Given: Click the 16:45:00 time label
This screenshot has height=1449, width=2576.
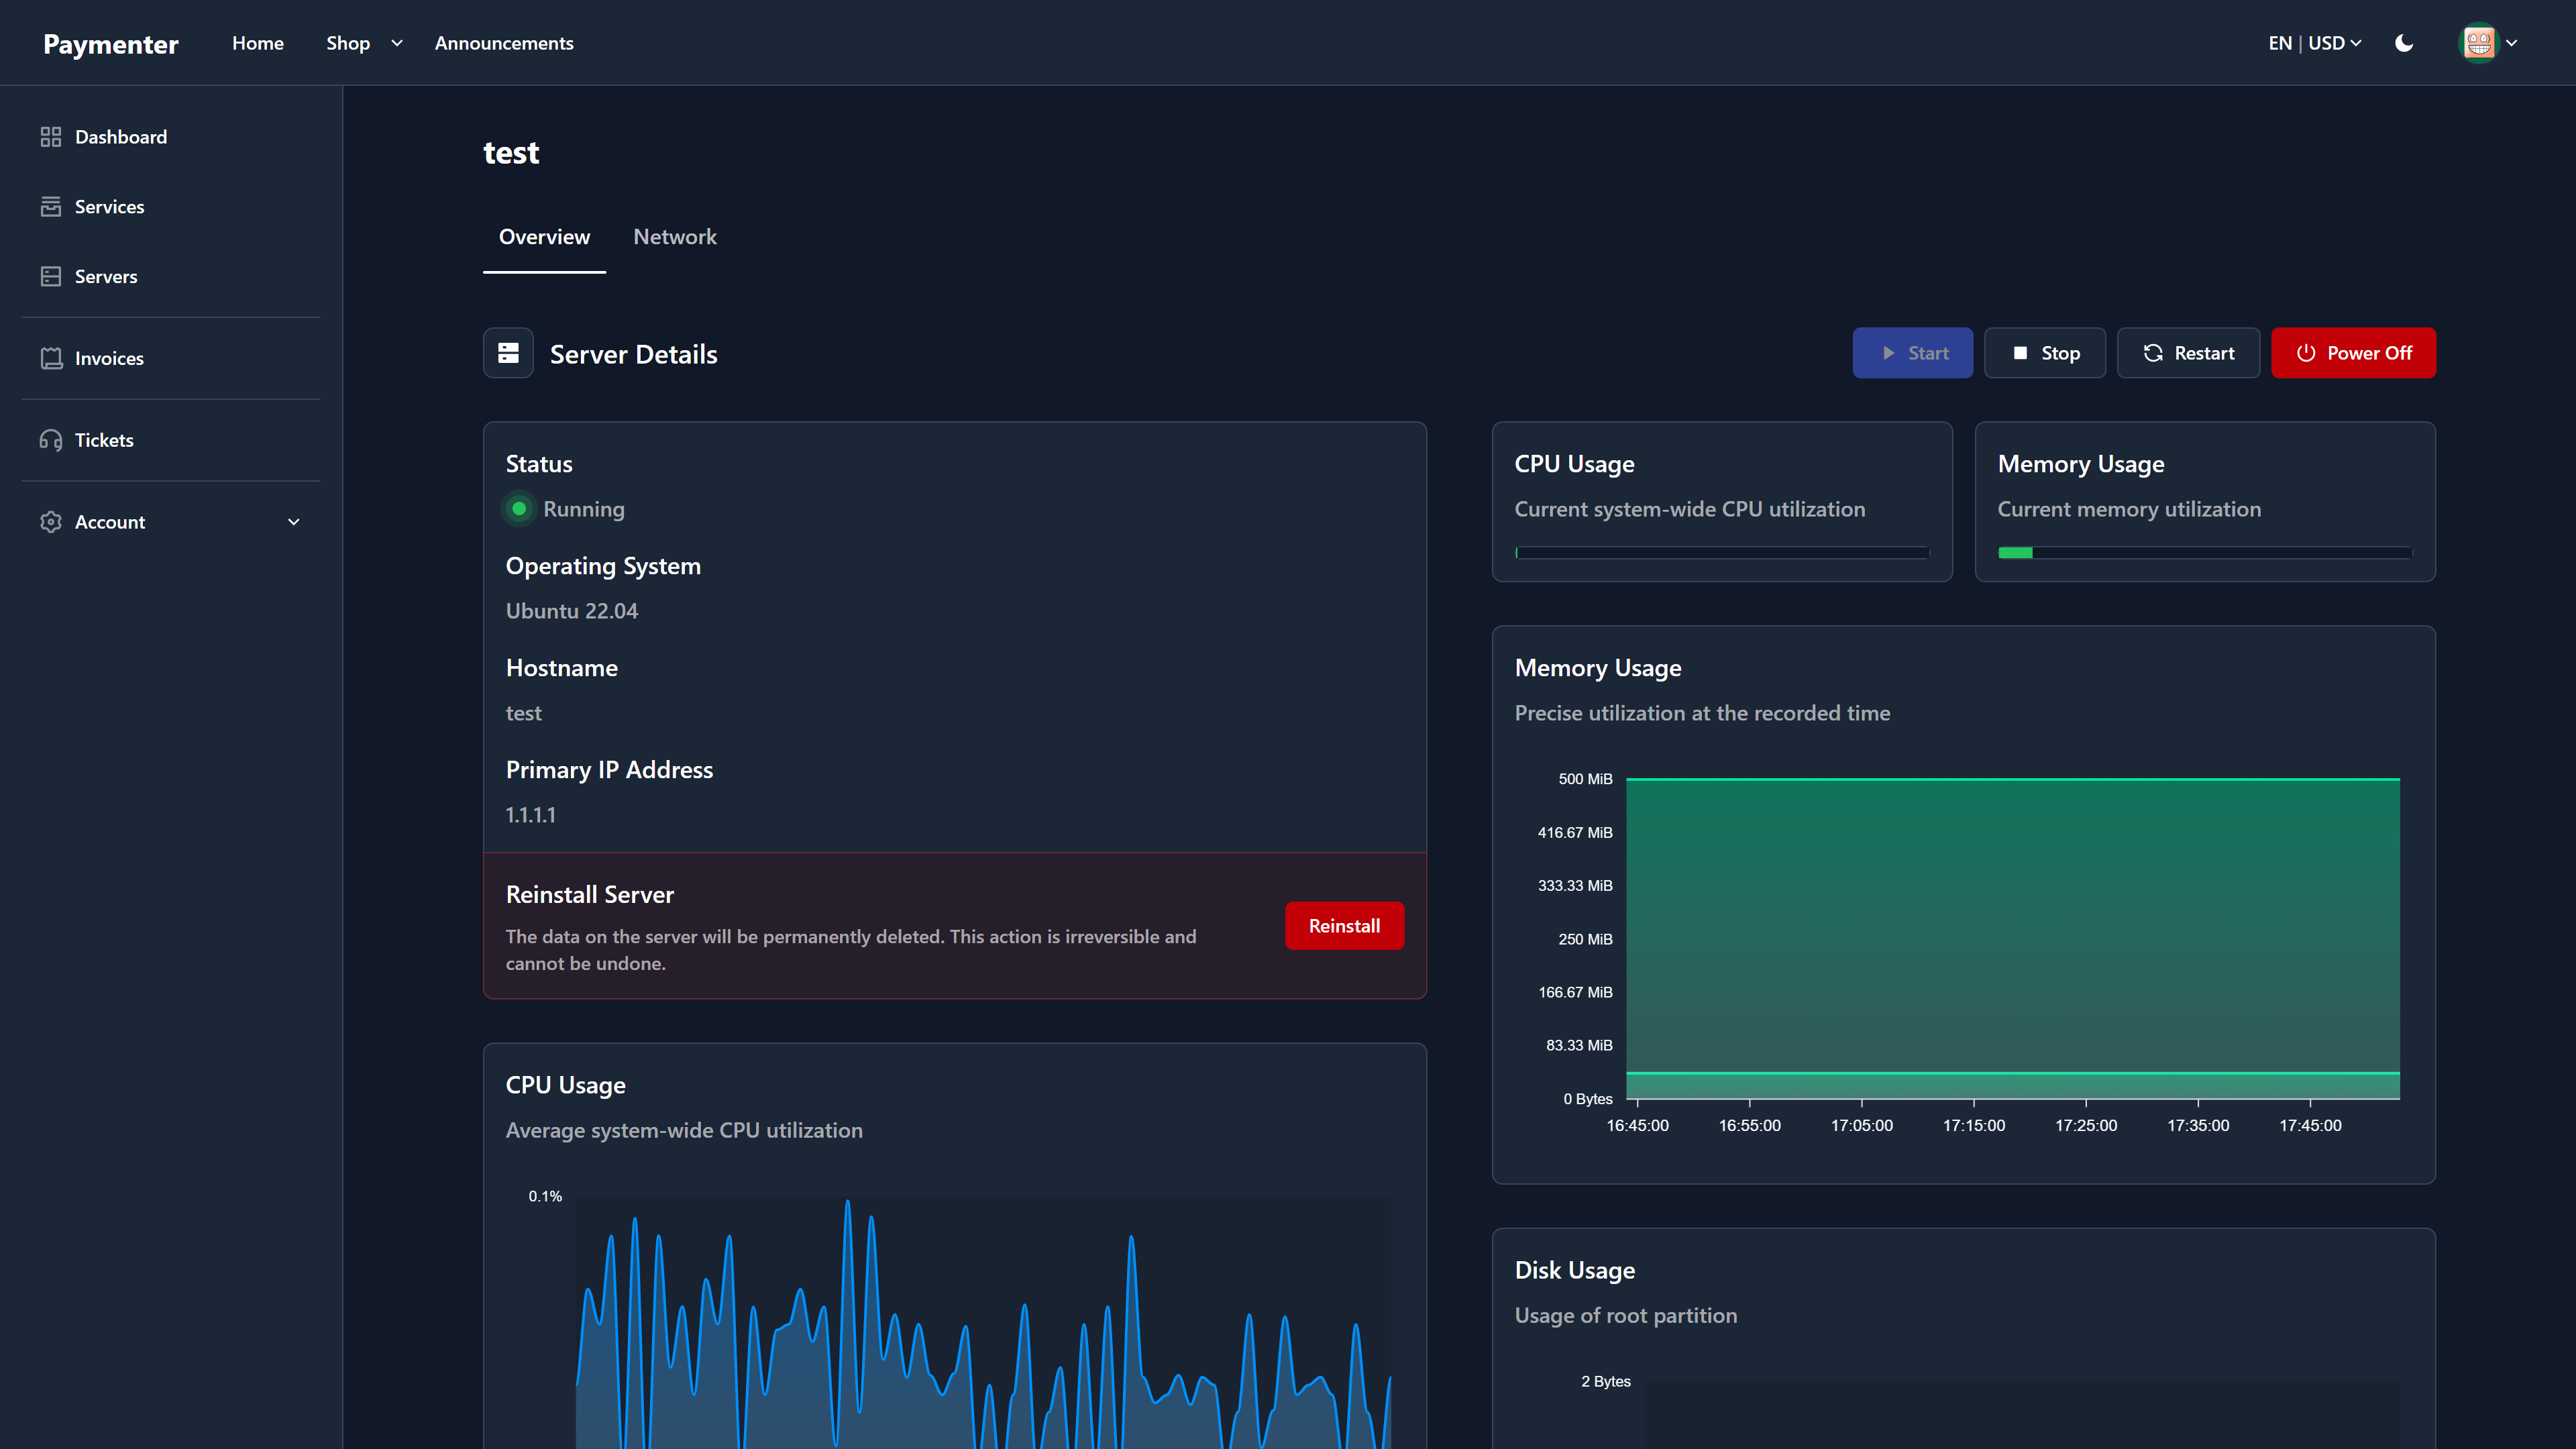Looking at the screenshot, I should (x=1637, y=1125).
